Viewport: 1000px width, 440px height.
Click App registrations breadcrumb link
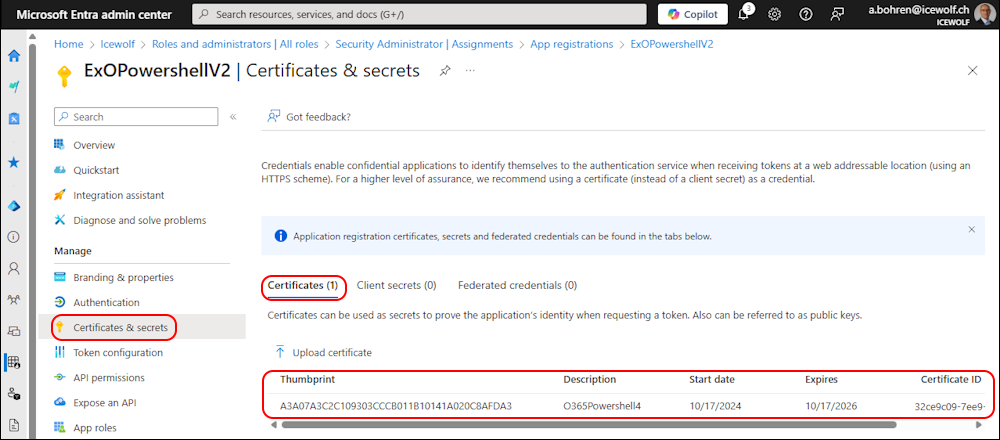click(x=571, y=44)
